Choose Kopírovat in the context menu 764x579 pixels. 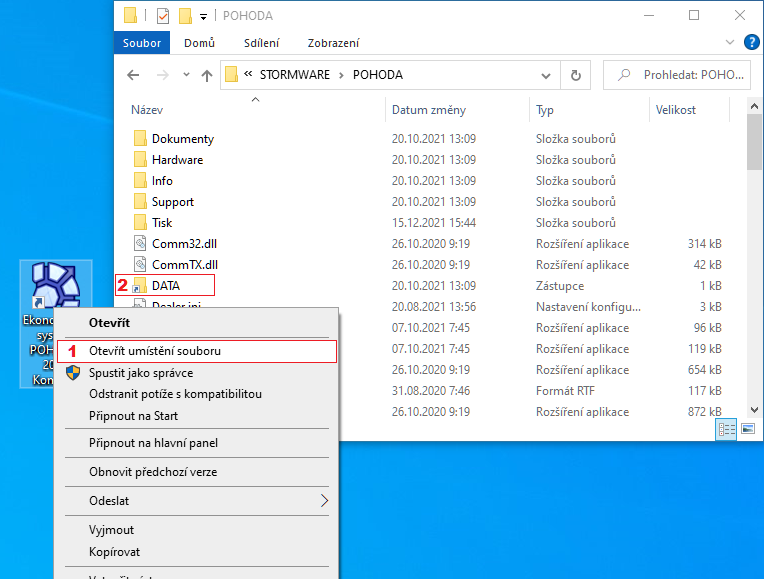click(197, 552)
